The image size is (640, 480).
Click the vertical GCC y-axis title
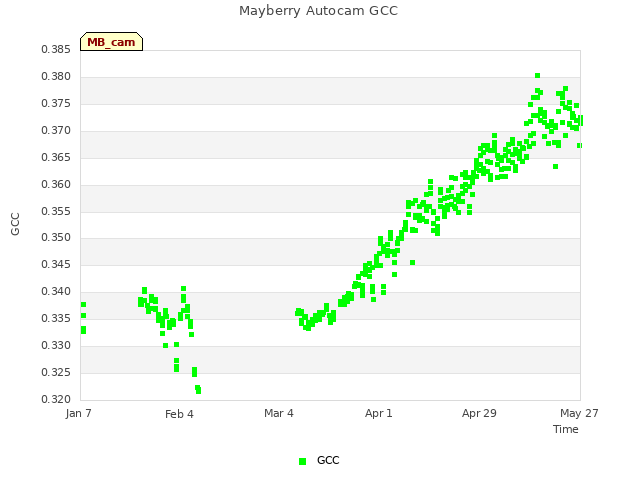(15, 224)
